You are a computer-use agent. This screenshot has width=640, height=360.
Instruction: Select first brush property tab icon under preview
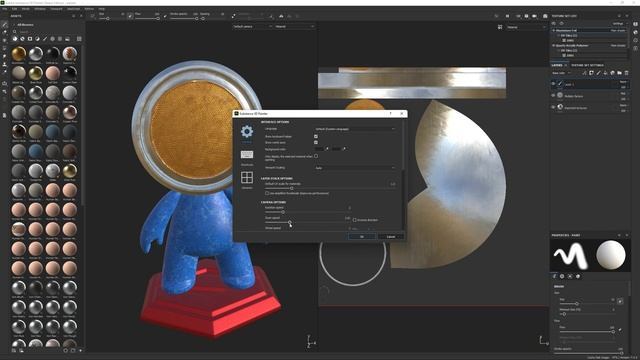click(555, 276)
